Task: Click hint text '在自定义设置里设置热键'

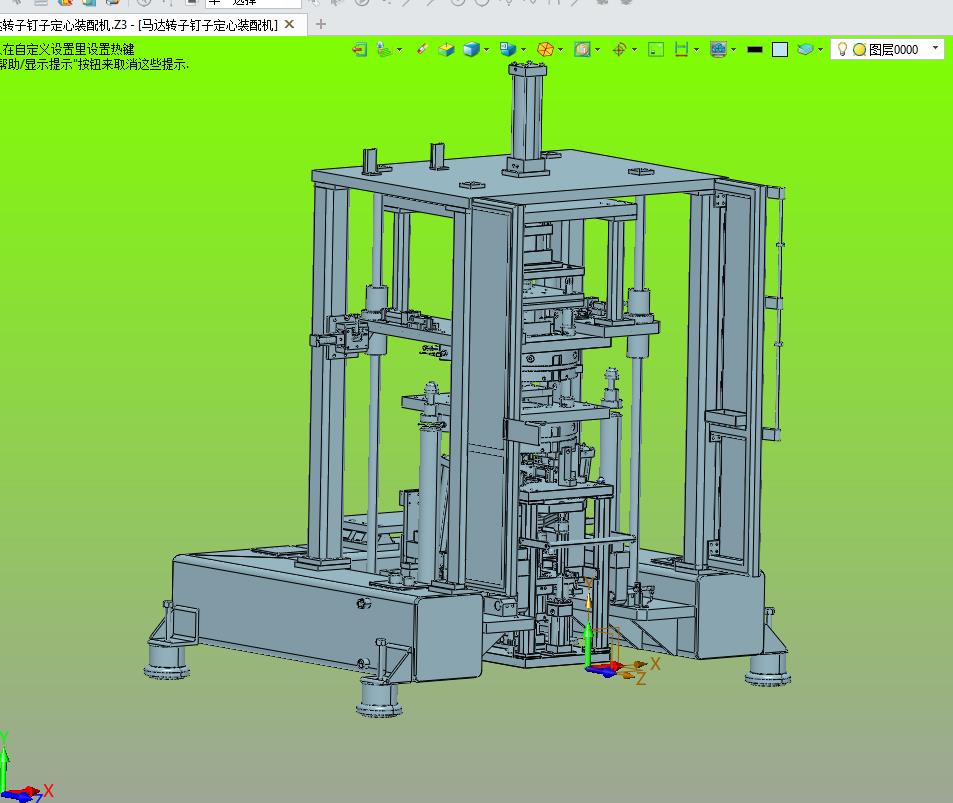Action: click(x=69, y=49)
